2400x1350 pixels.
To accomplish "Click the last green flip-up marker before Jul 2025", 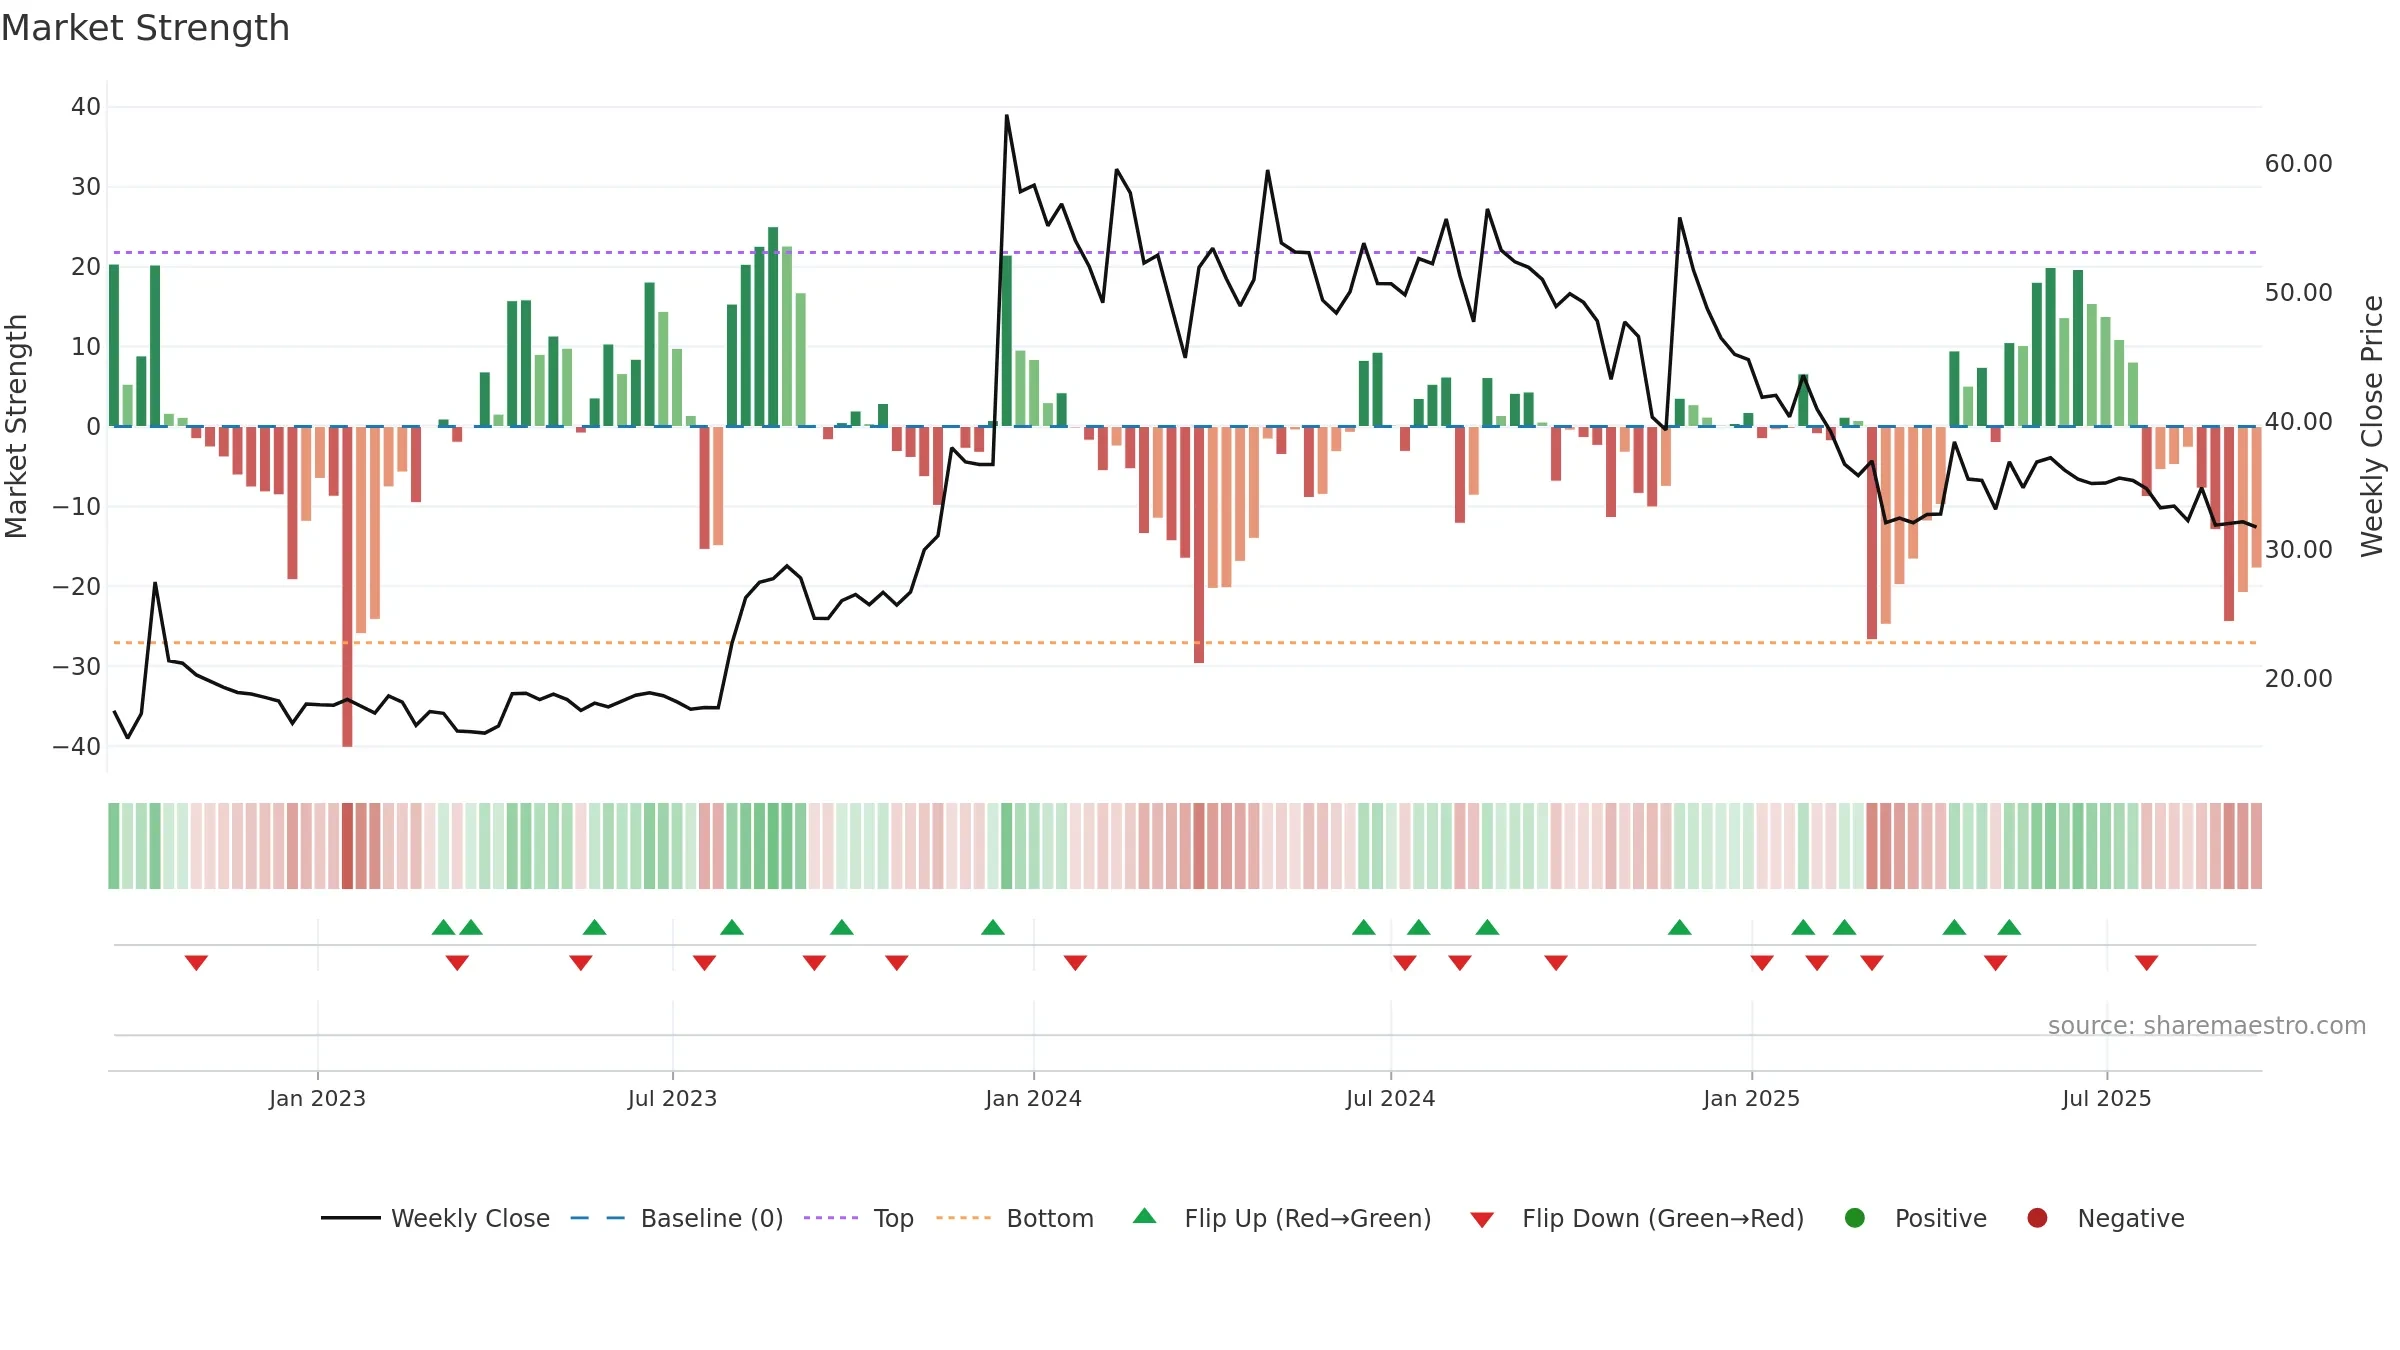I will [2009, 927].
